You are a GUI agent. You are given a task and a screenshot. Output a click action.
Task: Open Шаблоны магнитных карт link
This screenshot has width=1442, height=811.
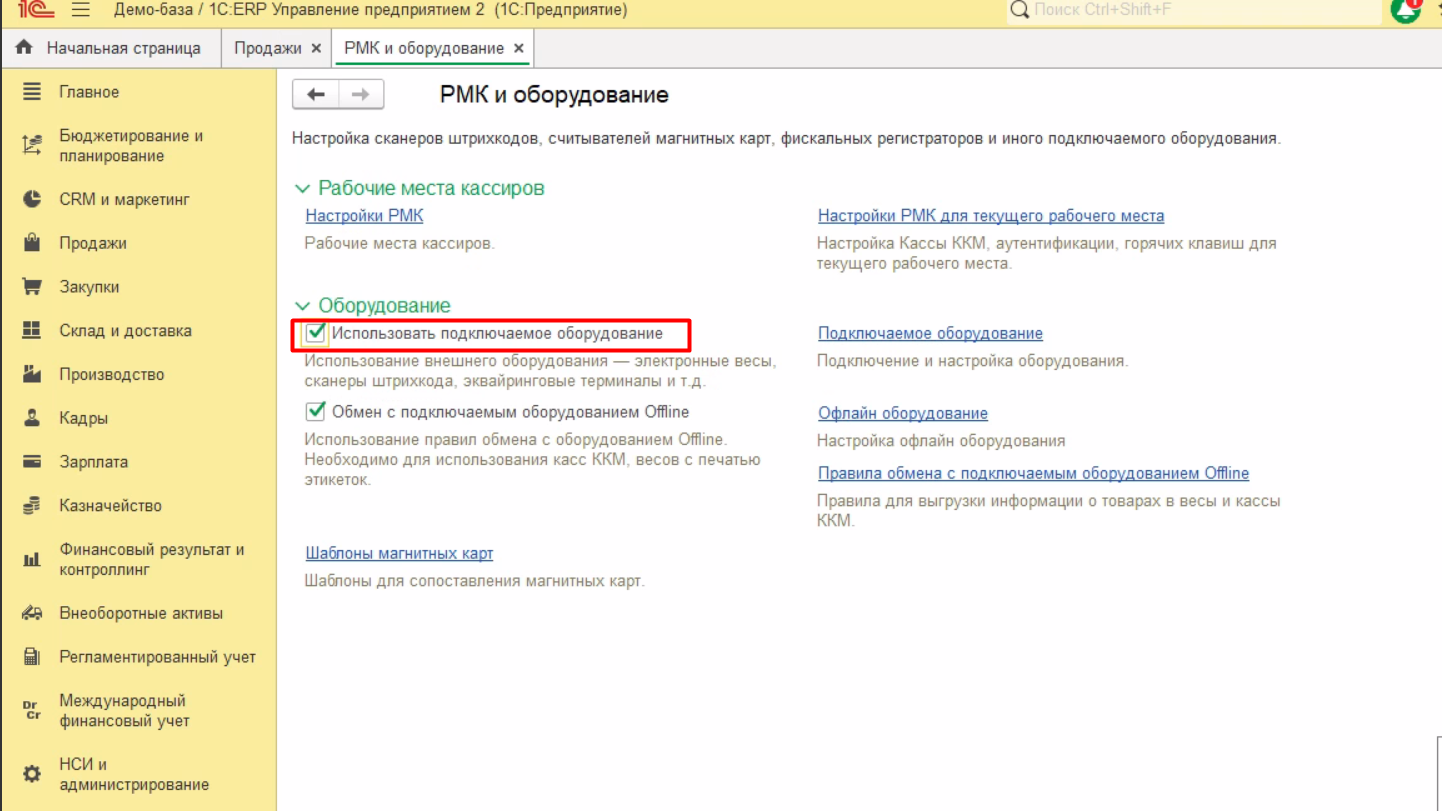pos(399,554)
